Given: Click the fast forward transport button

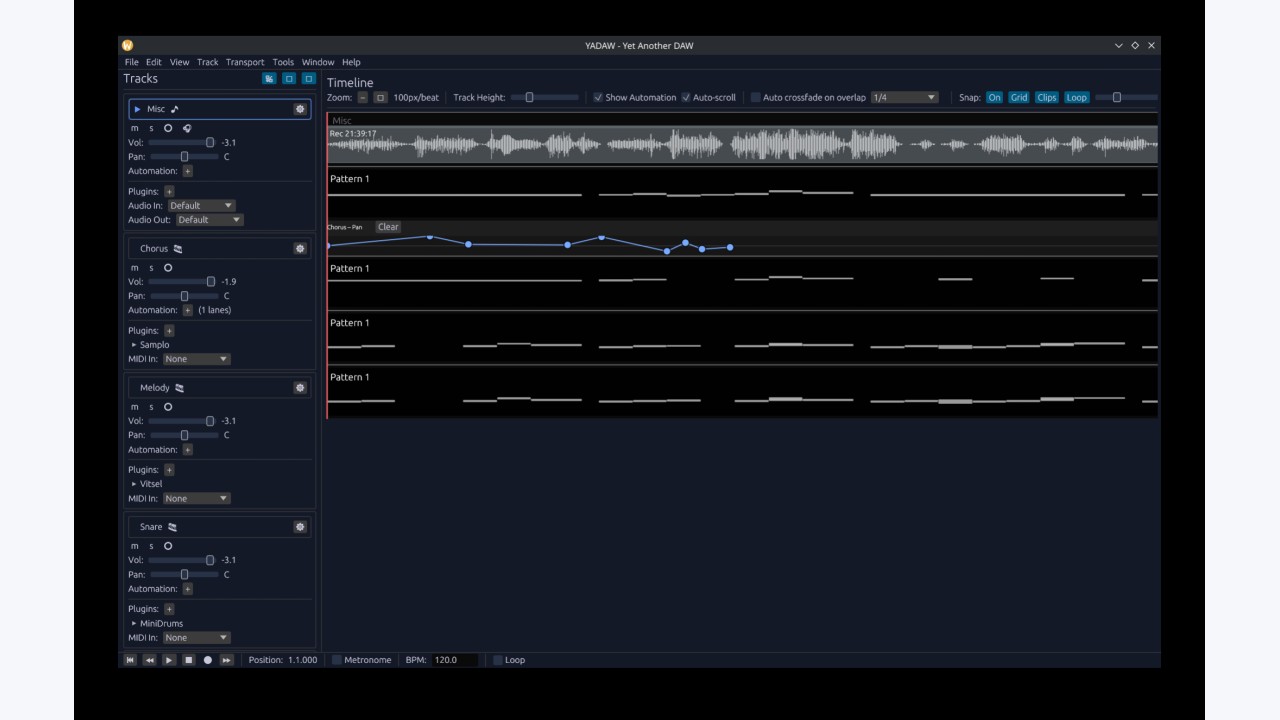Looking at the screenshot, I should pyautogui.click(x=227, y=660).
